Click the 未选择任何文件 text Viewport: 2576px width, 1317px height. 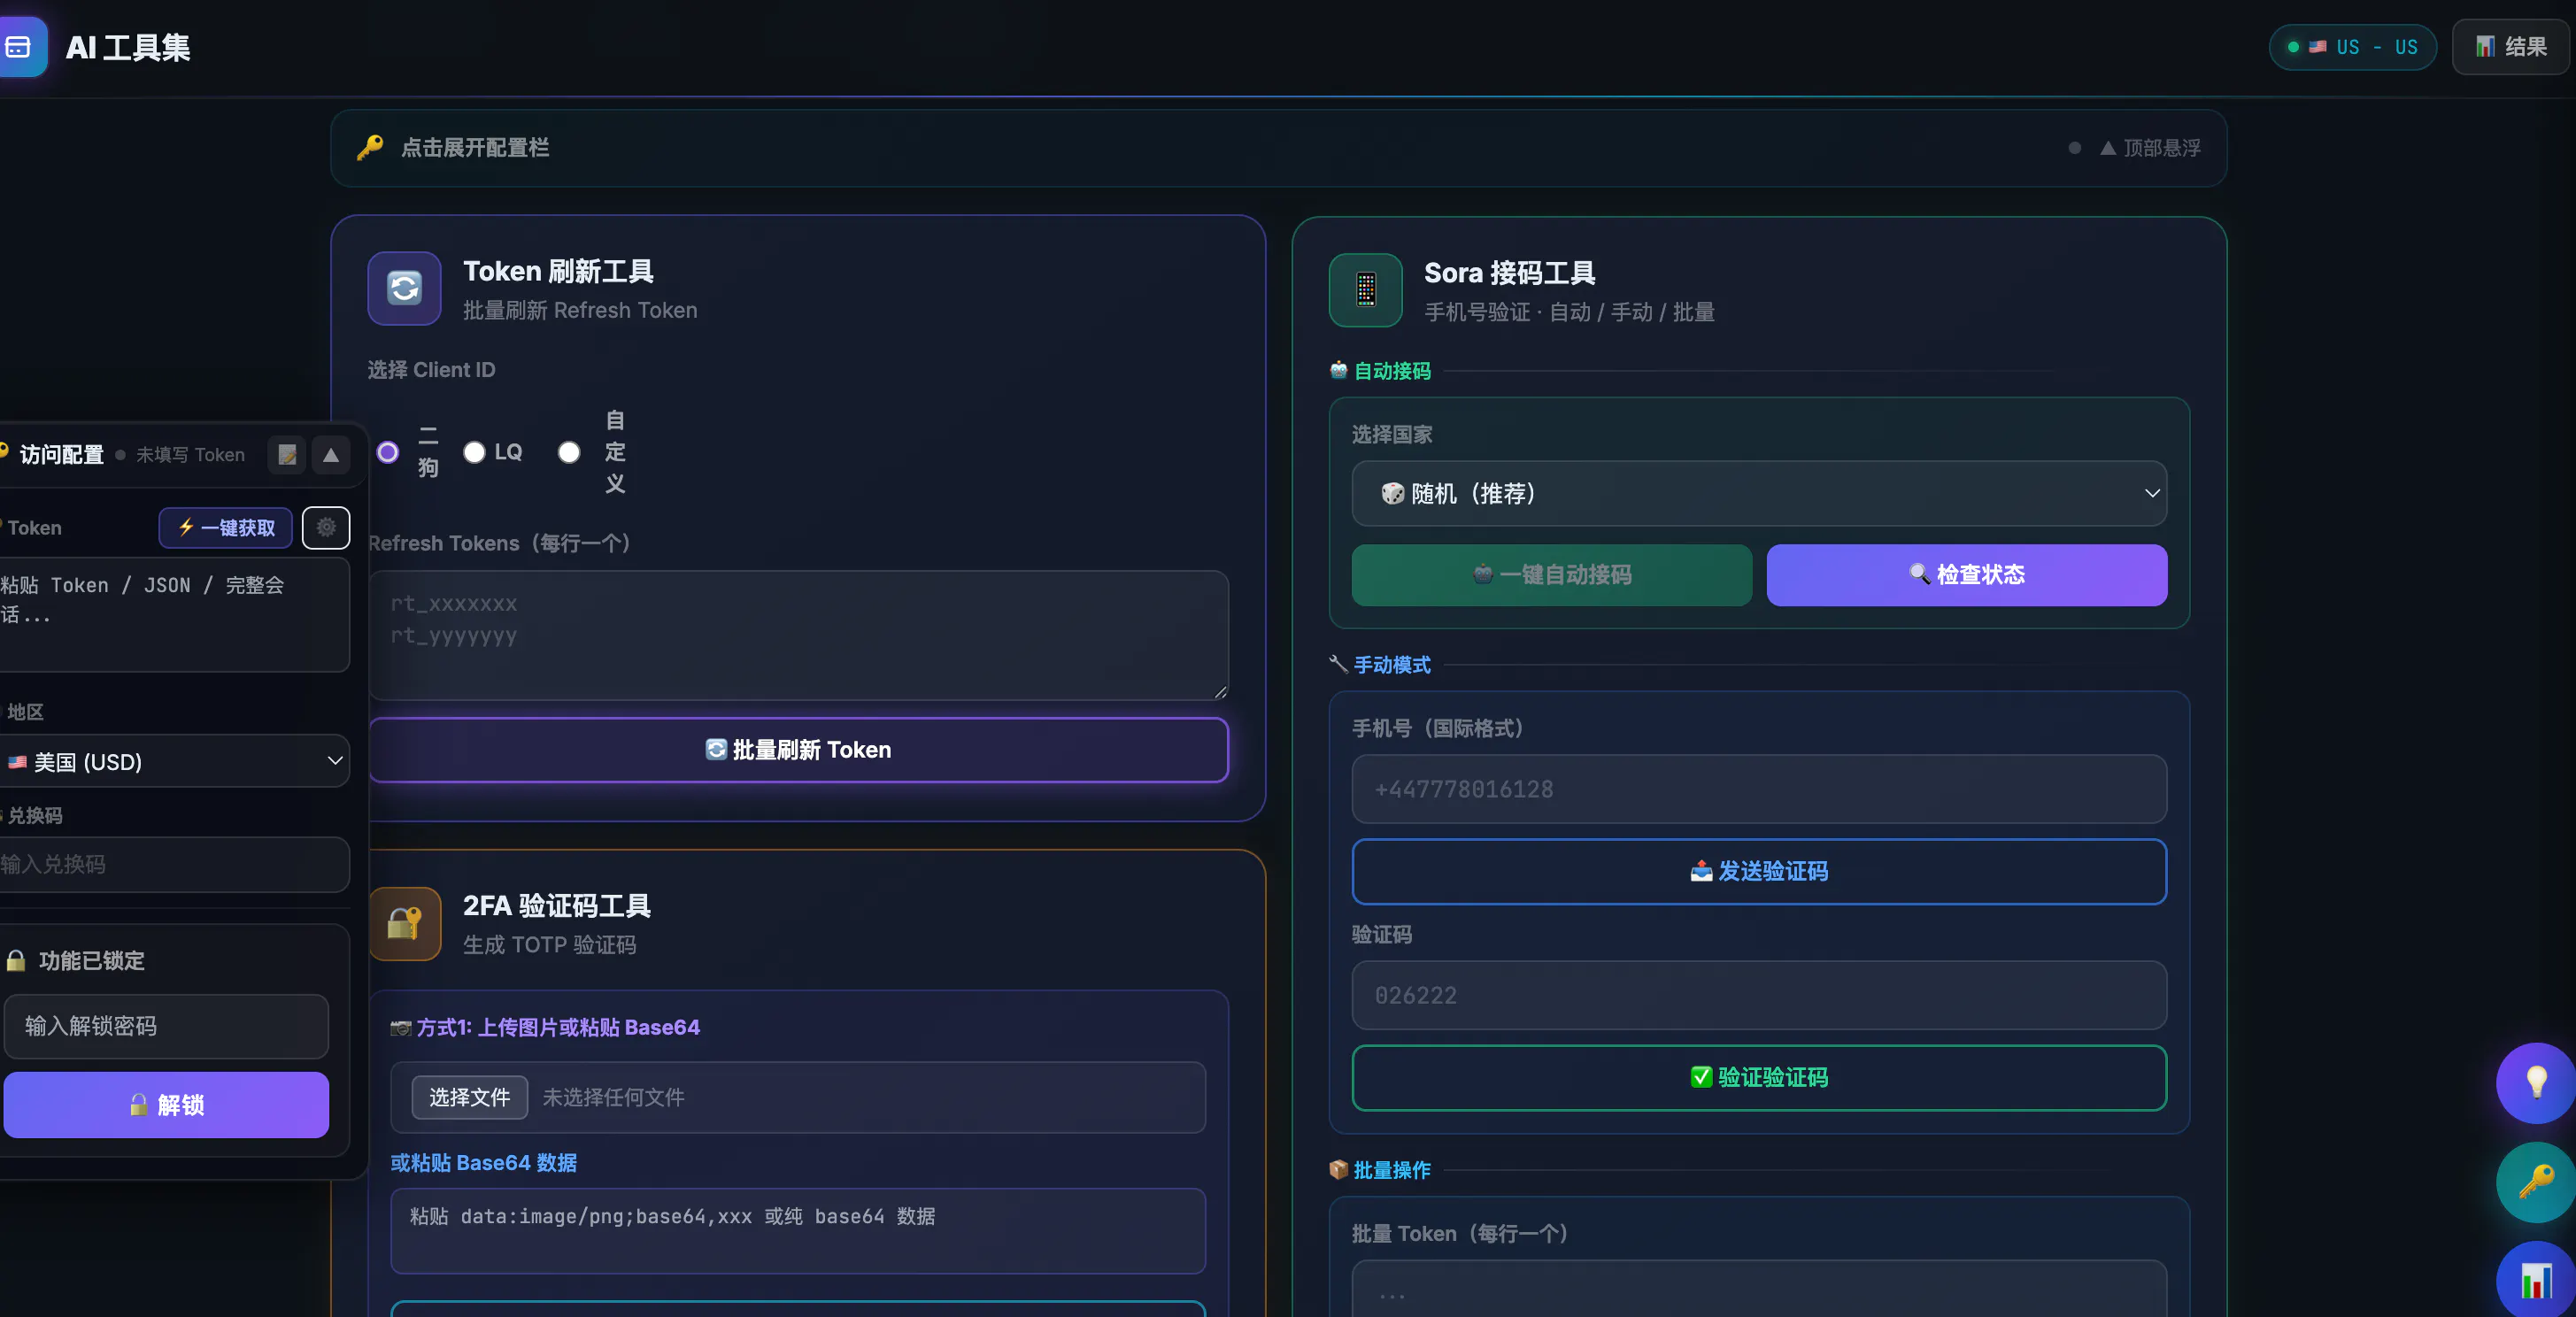(x=613, y=1097)
